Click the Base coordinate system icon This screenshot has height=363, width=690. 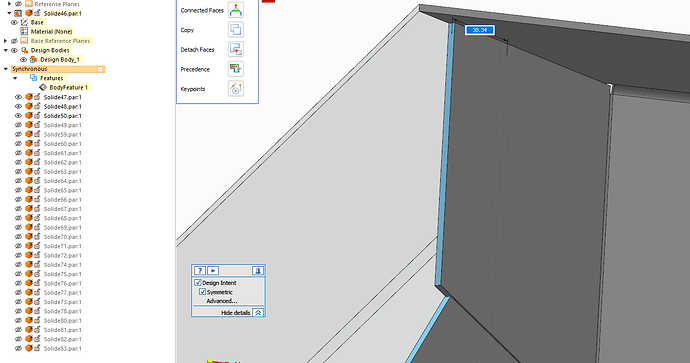[x=24, y=22]
